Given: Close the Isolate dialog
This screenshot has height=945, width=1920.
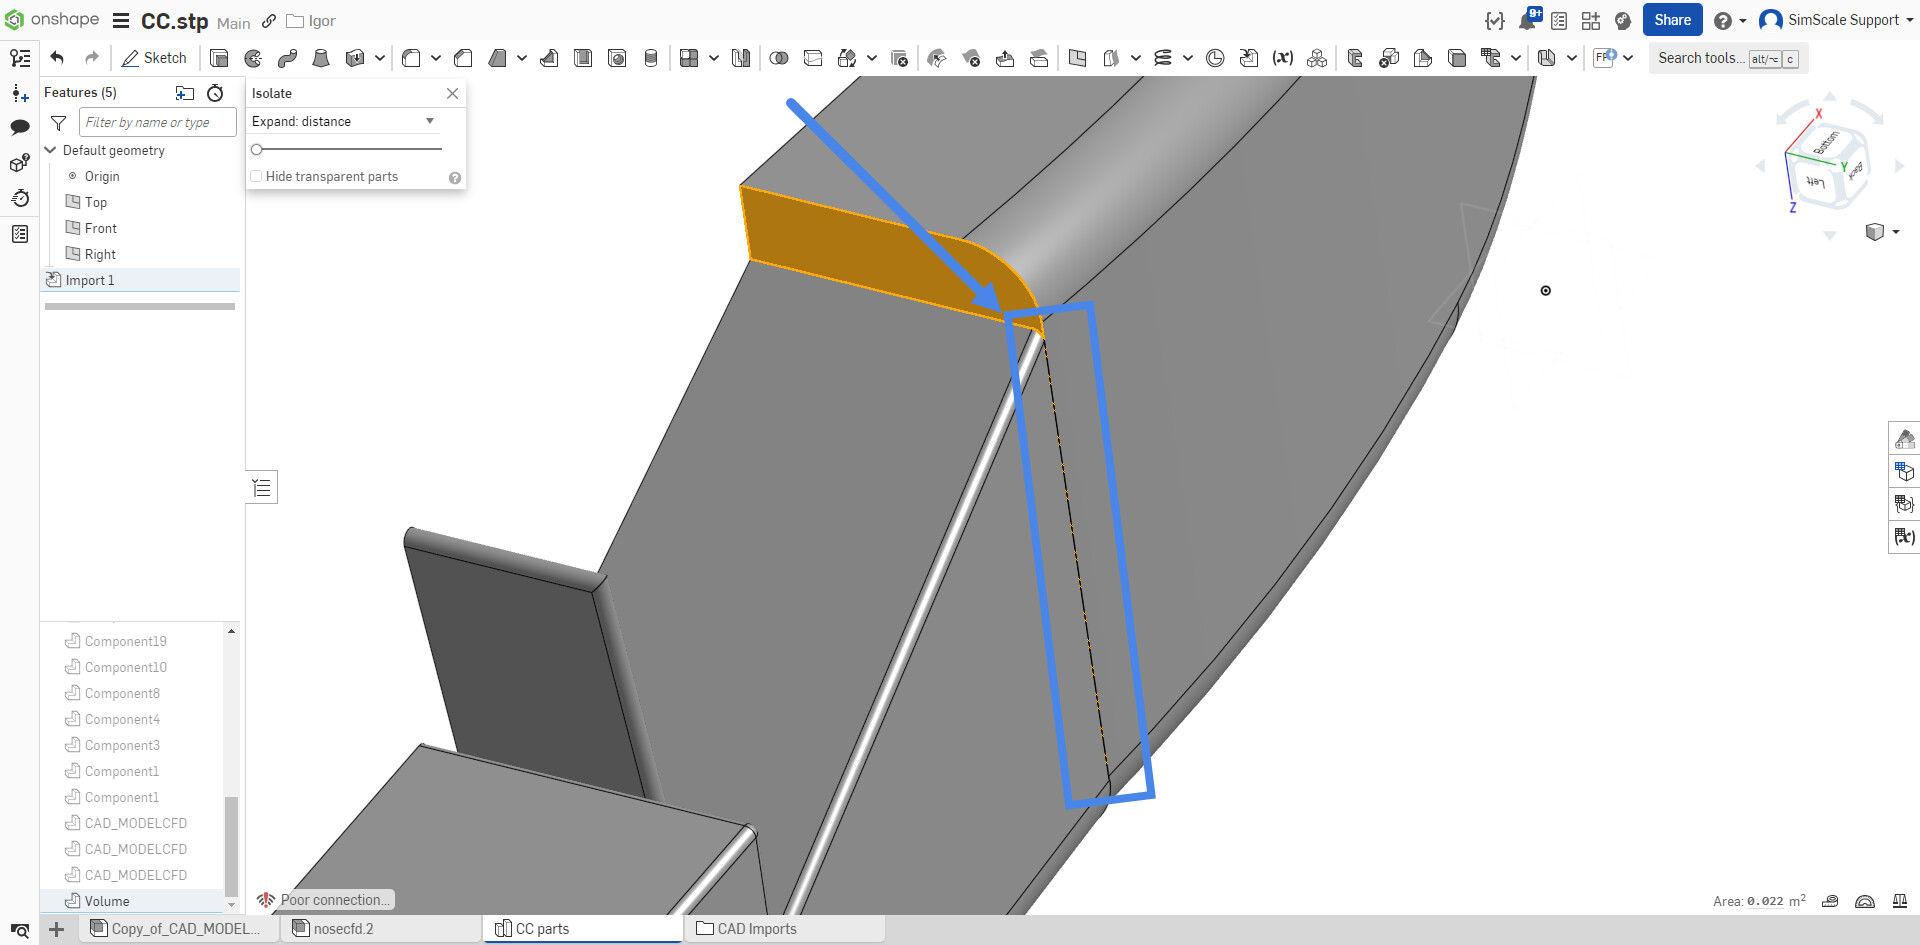Looking at the screenshot, I should [453, 93].
